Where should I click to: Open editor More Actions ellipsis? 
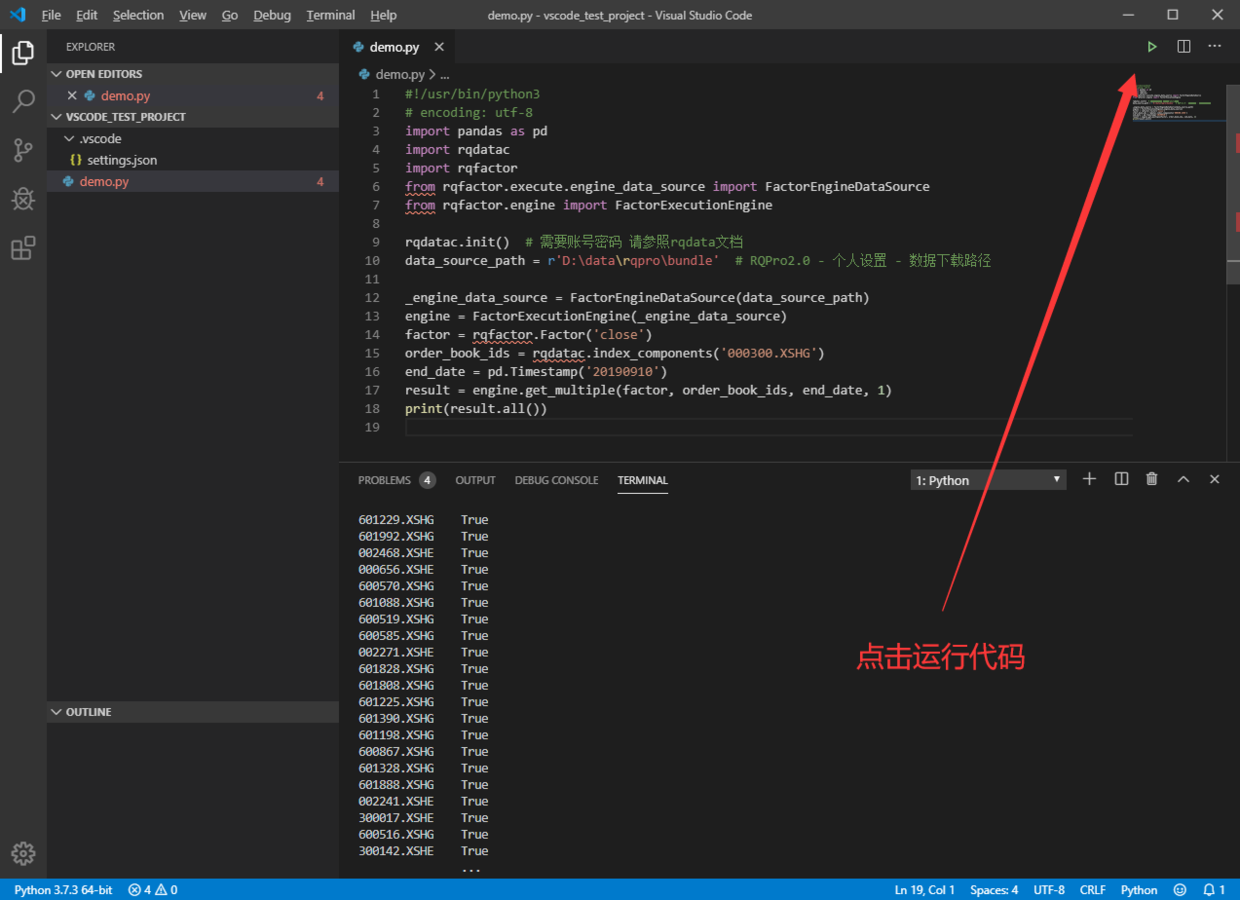(1215, 47)
